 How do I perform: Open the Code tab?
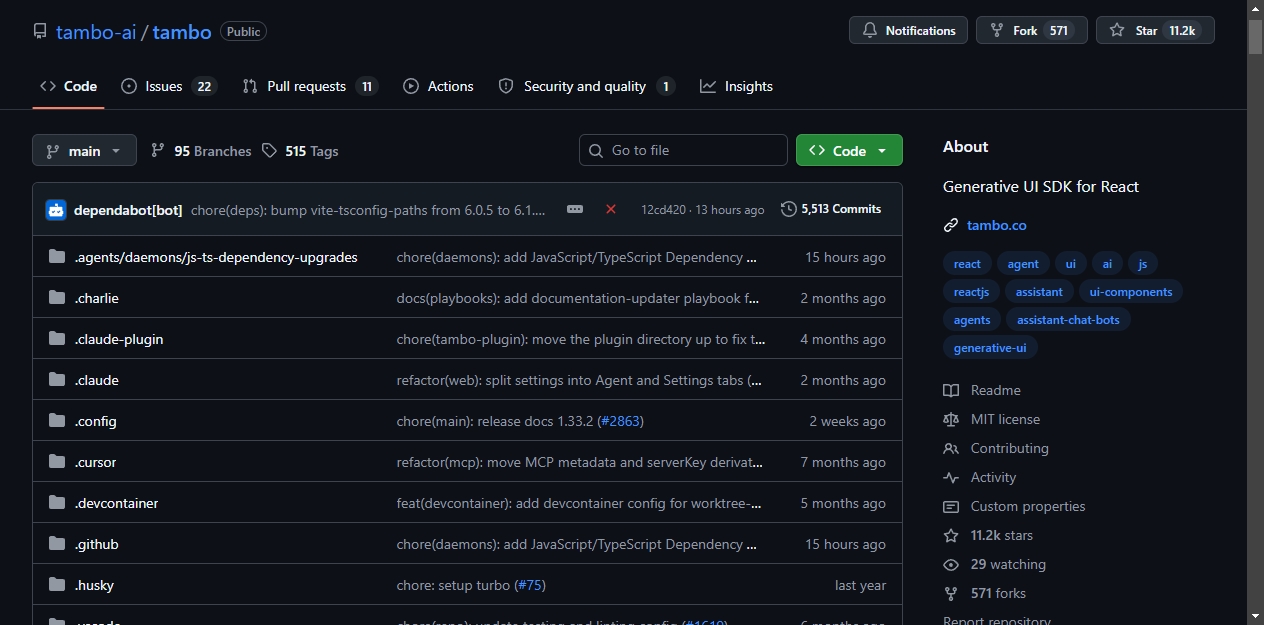pyautogui.click(x=68, y=86)
